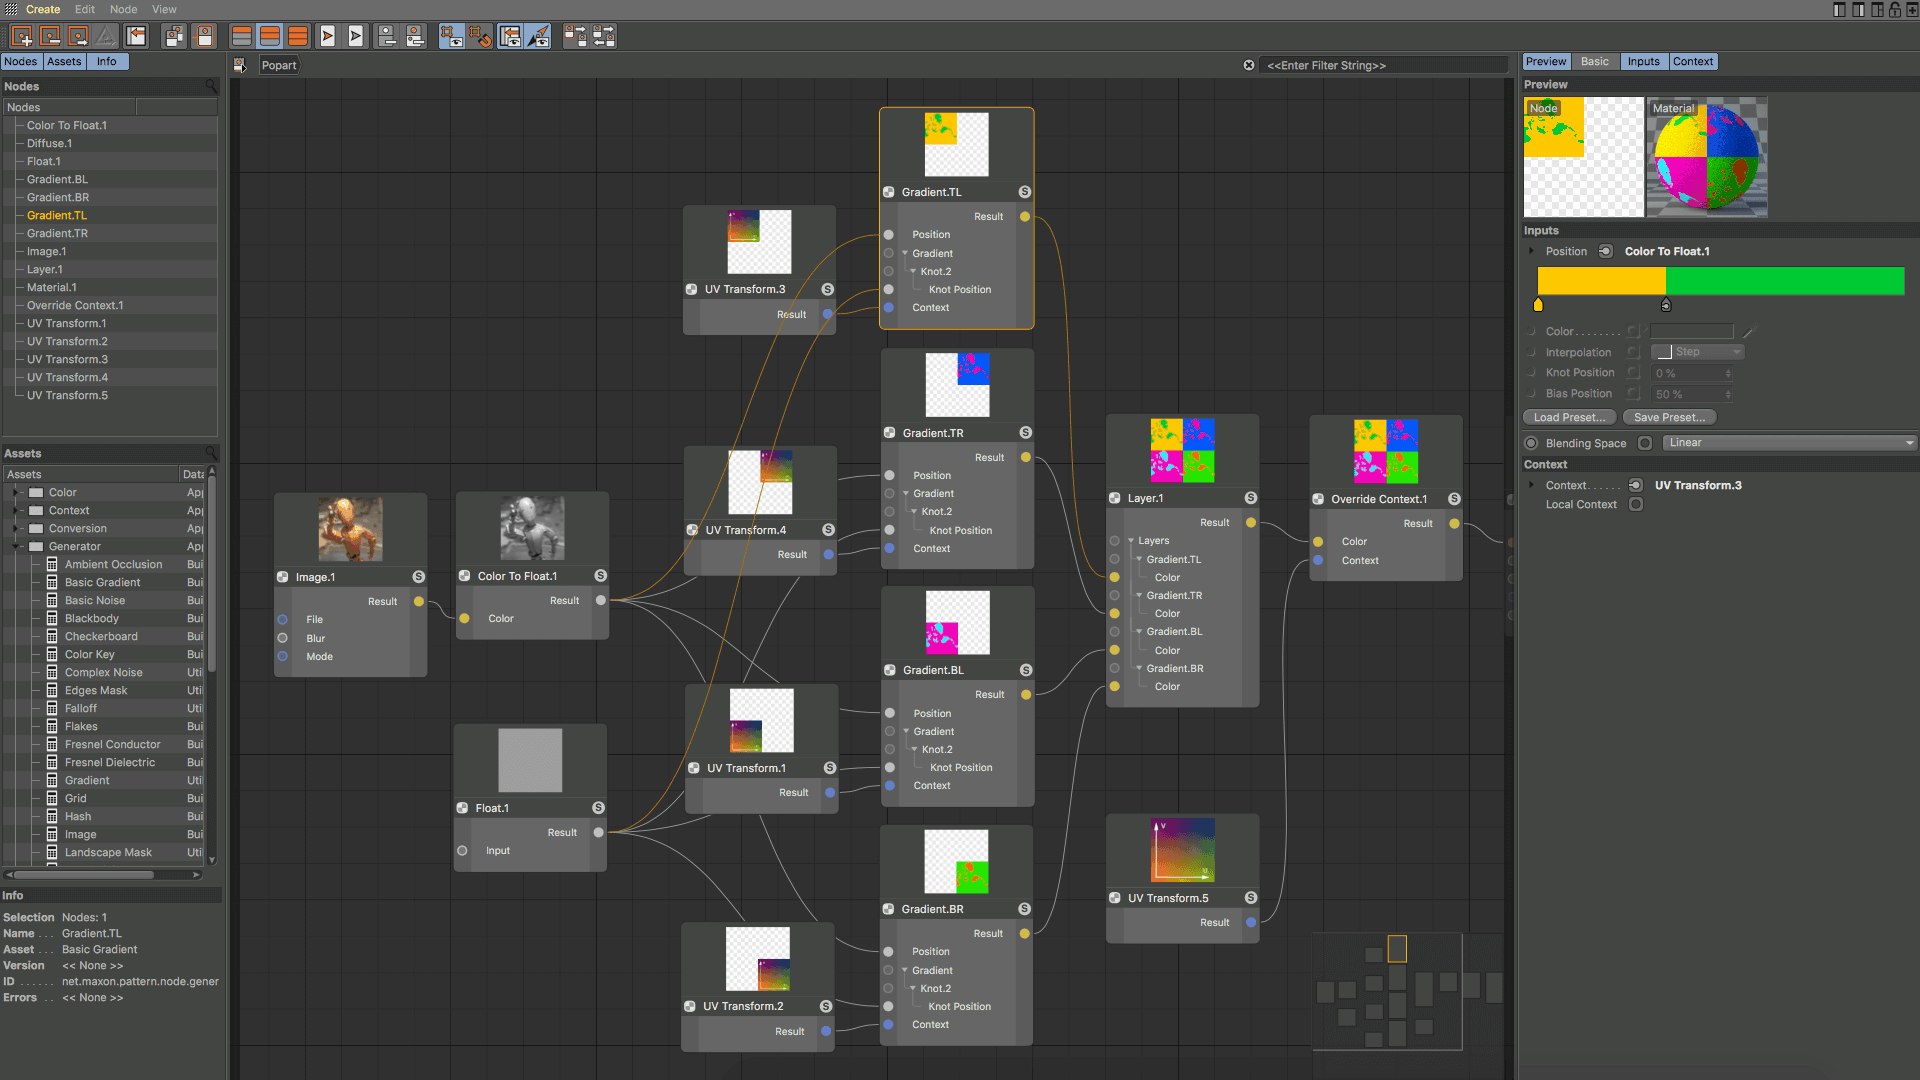Viewport: 1920px width, 1080px height.
Task: Open the Interpolation Step dropdown
Action: 1697,352
